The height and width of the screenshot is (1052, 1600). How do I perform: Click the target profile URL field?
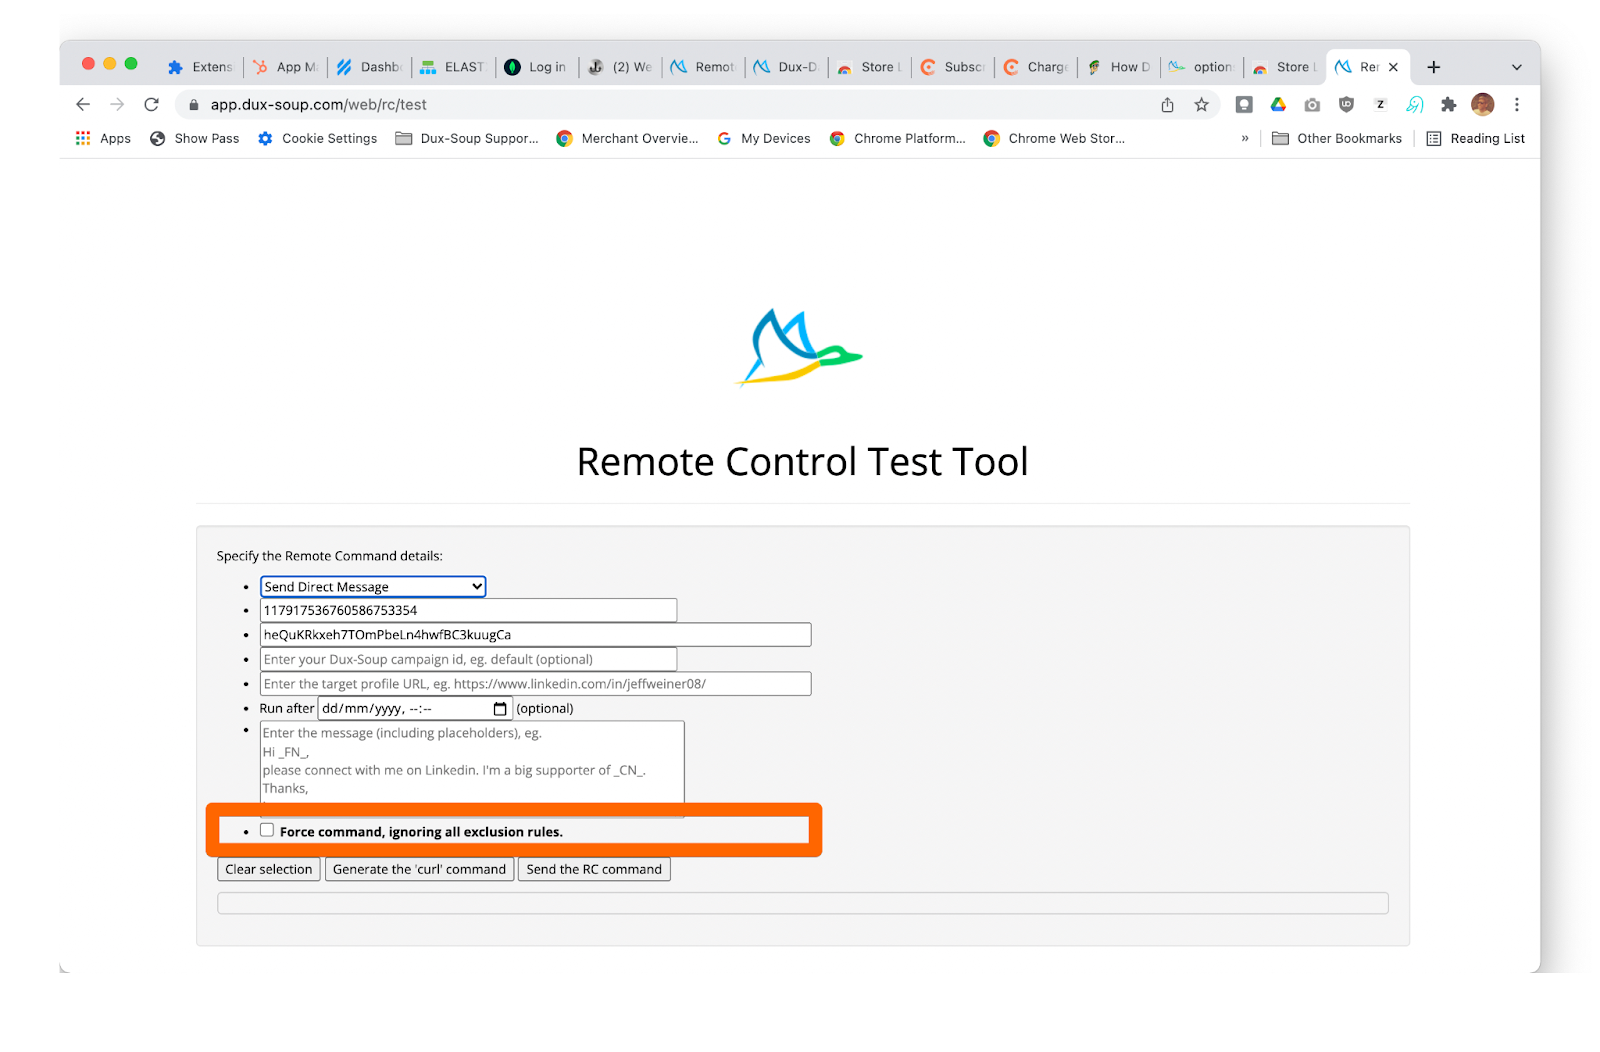click(535, 683)
